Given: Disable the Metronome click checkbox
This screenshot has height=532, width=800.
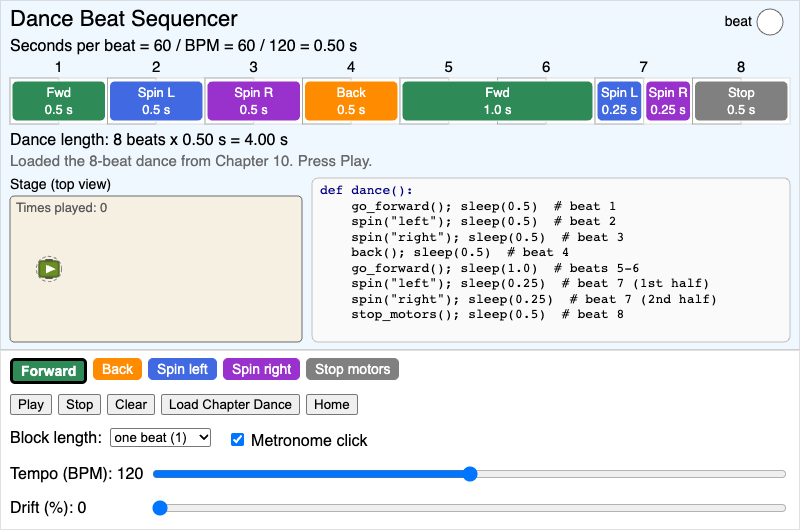Looking at the screenshot, I should pos(237,440).
